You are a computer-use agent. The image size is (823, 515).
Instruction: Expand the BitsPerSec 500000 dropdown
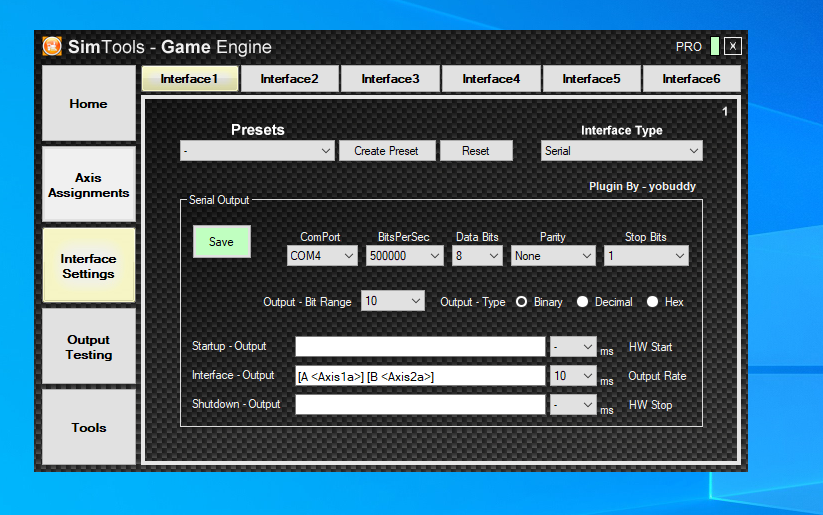405,256
